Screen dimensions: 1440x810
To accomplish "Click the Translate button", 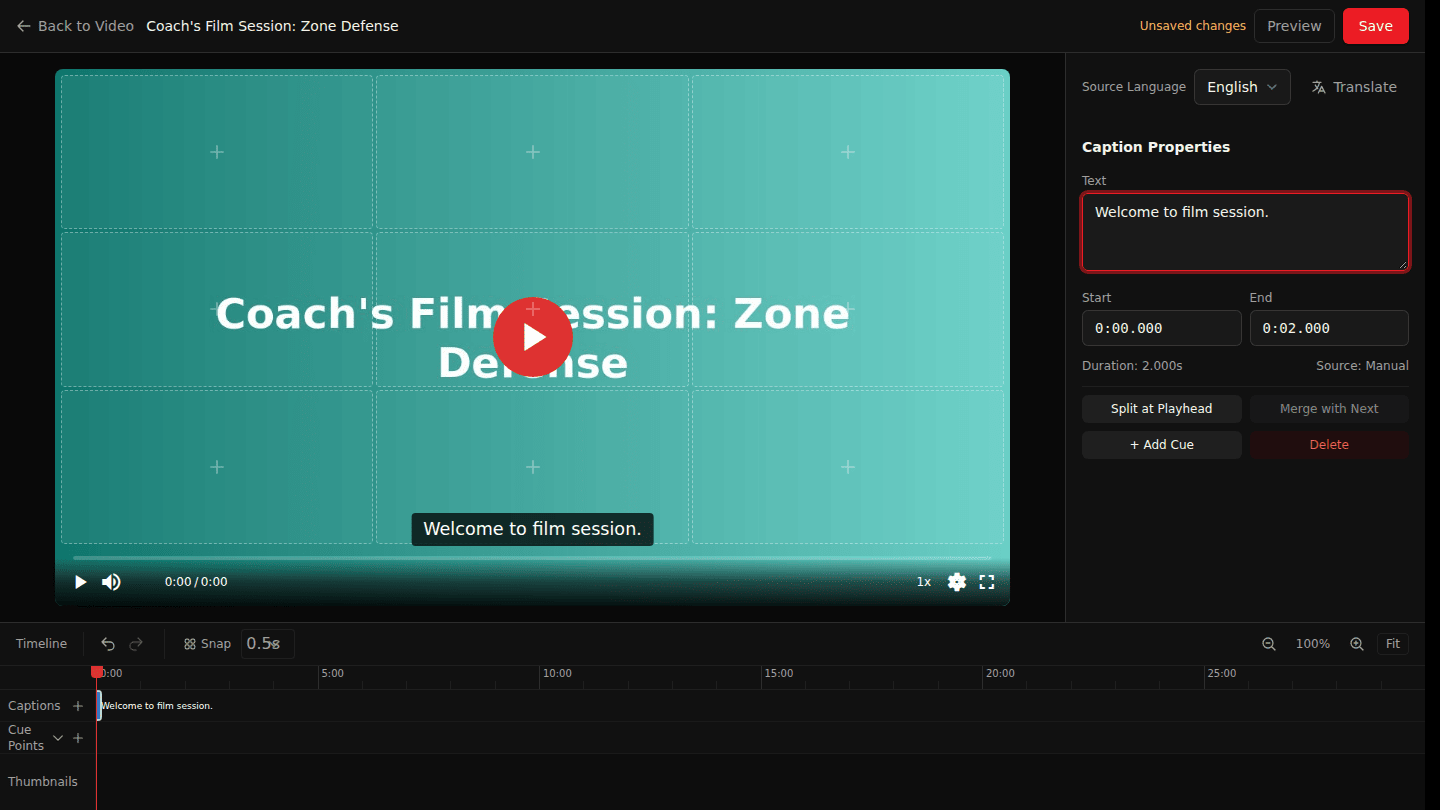I will [1354, 87].
